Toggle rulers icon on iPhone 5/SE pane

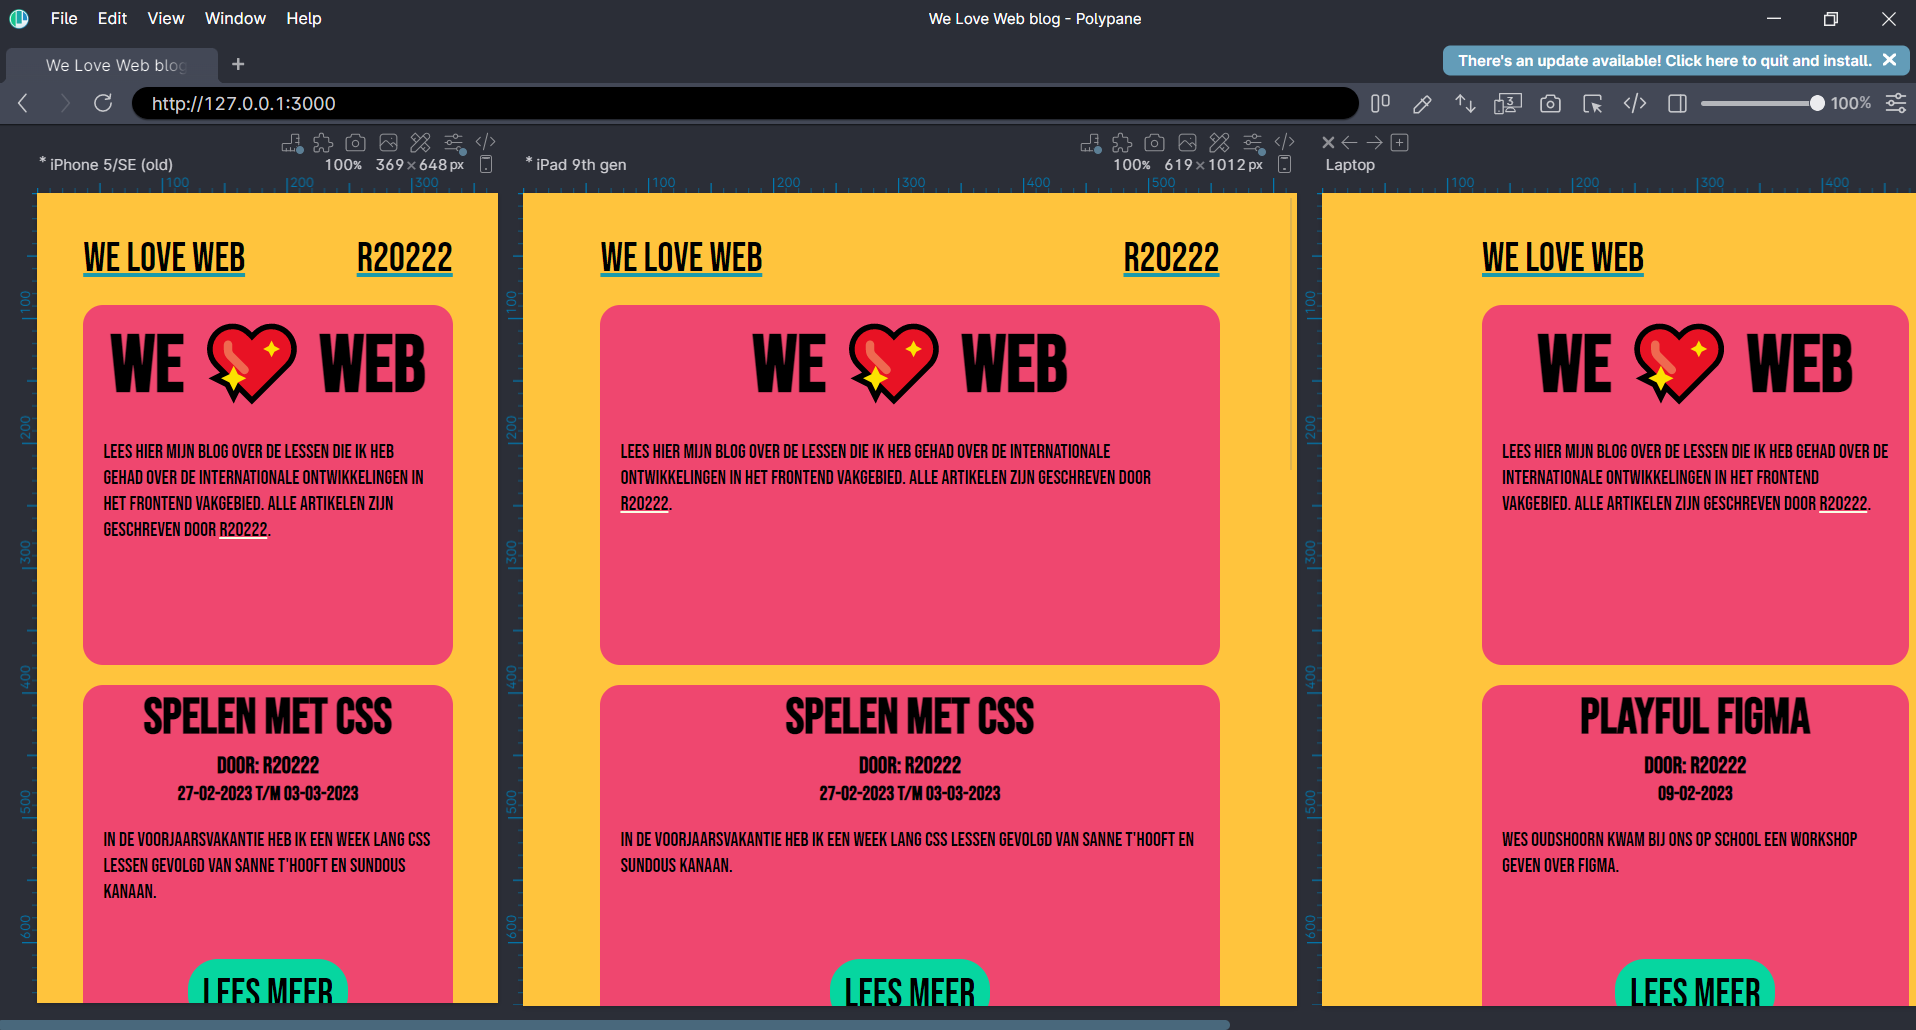291,143
